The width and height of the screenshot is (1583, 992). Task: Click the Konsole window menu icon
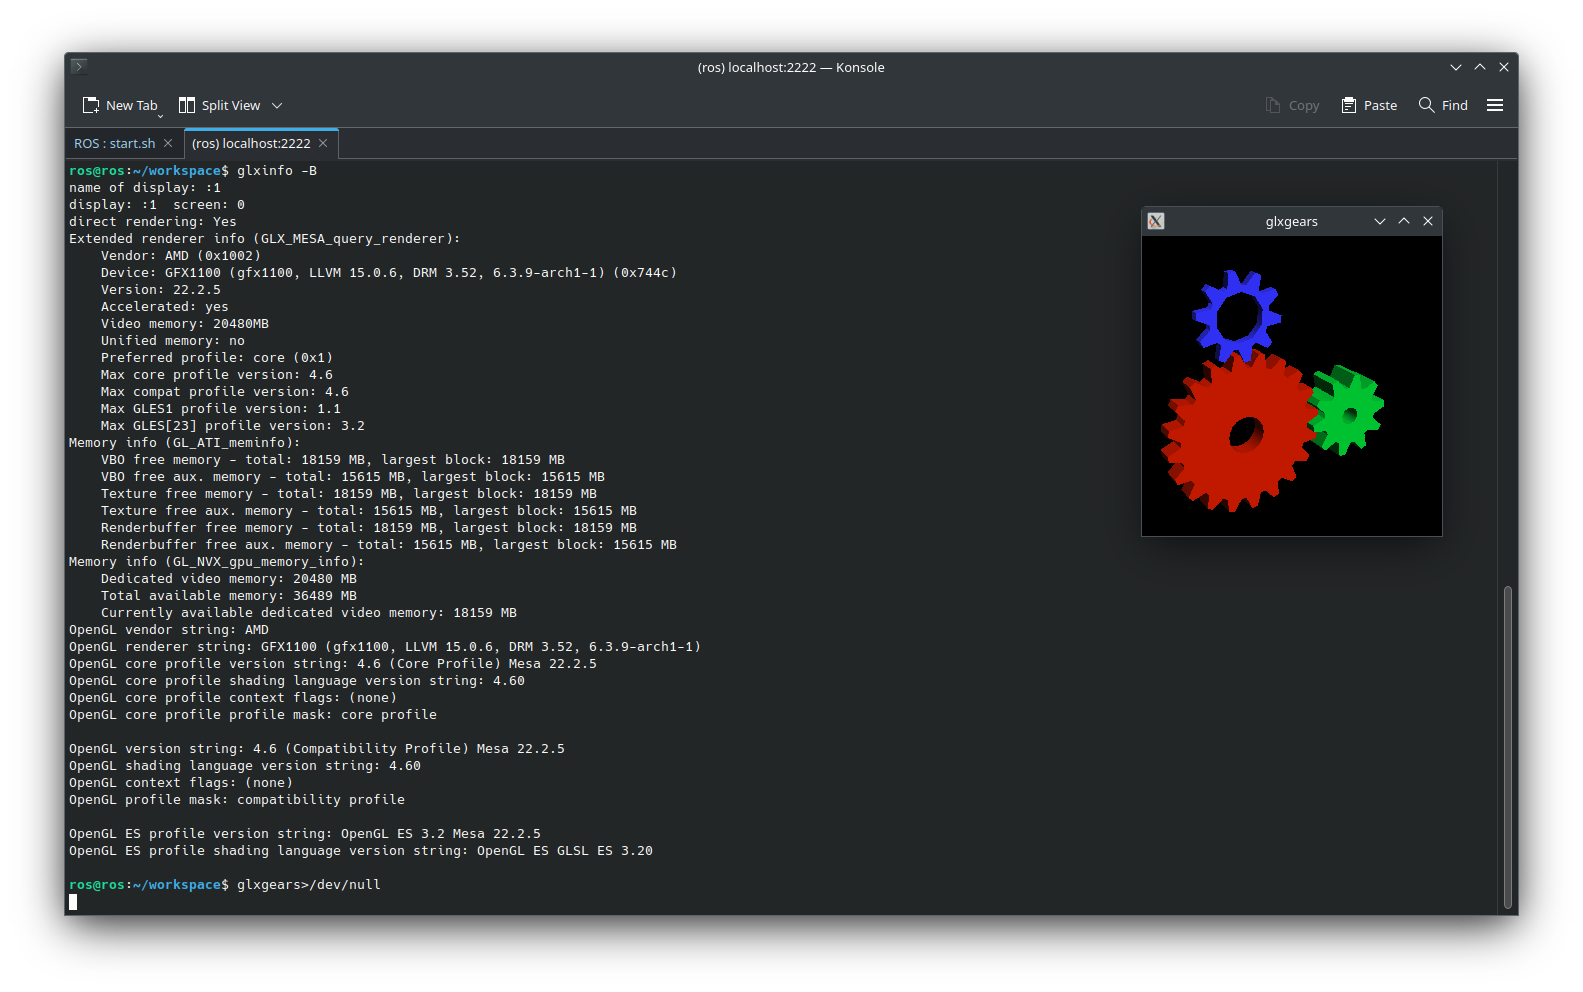coord(79,67)
